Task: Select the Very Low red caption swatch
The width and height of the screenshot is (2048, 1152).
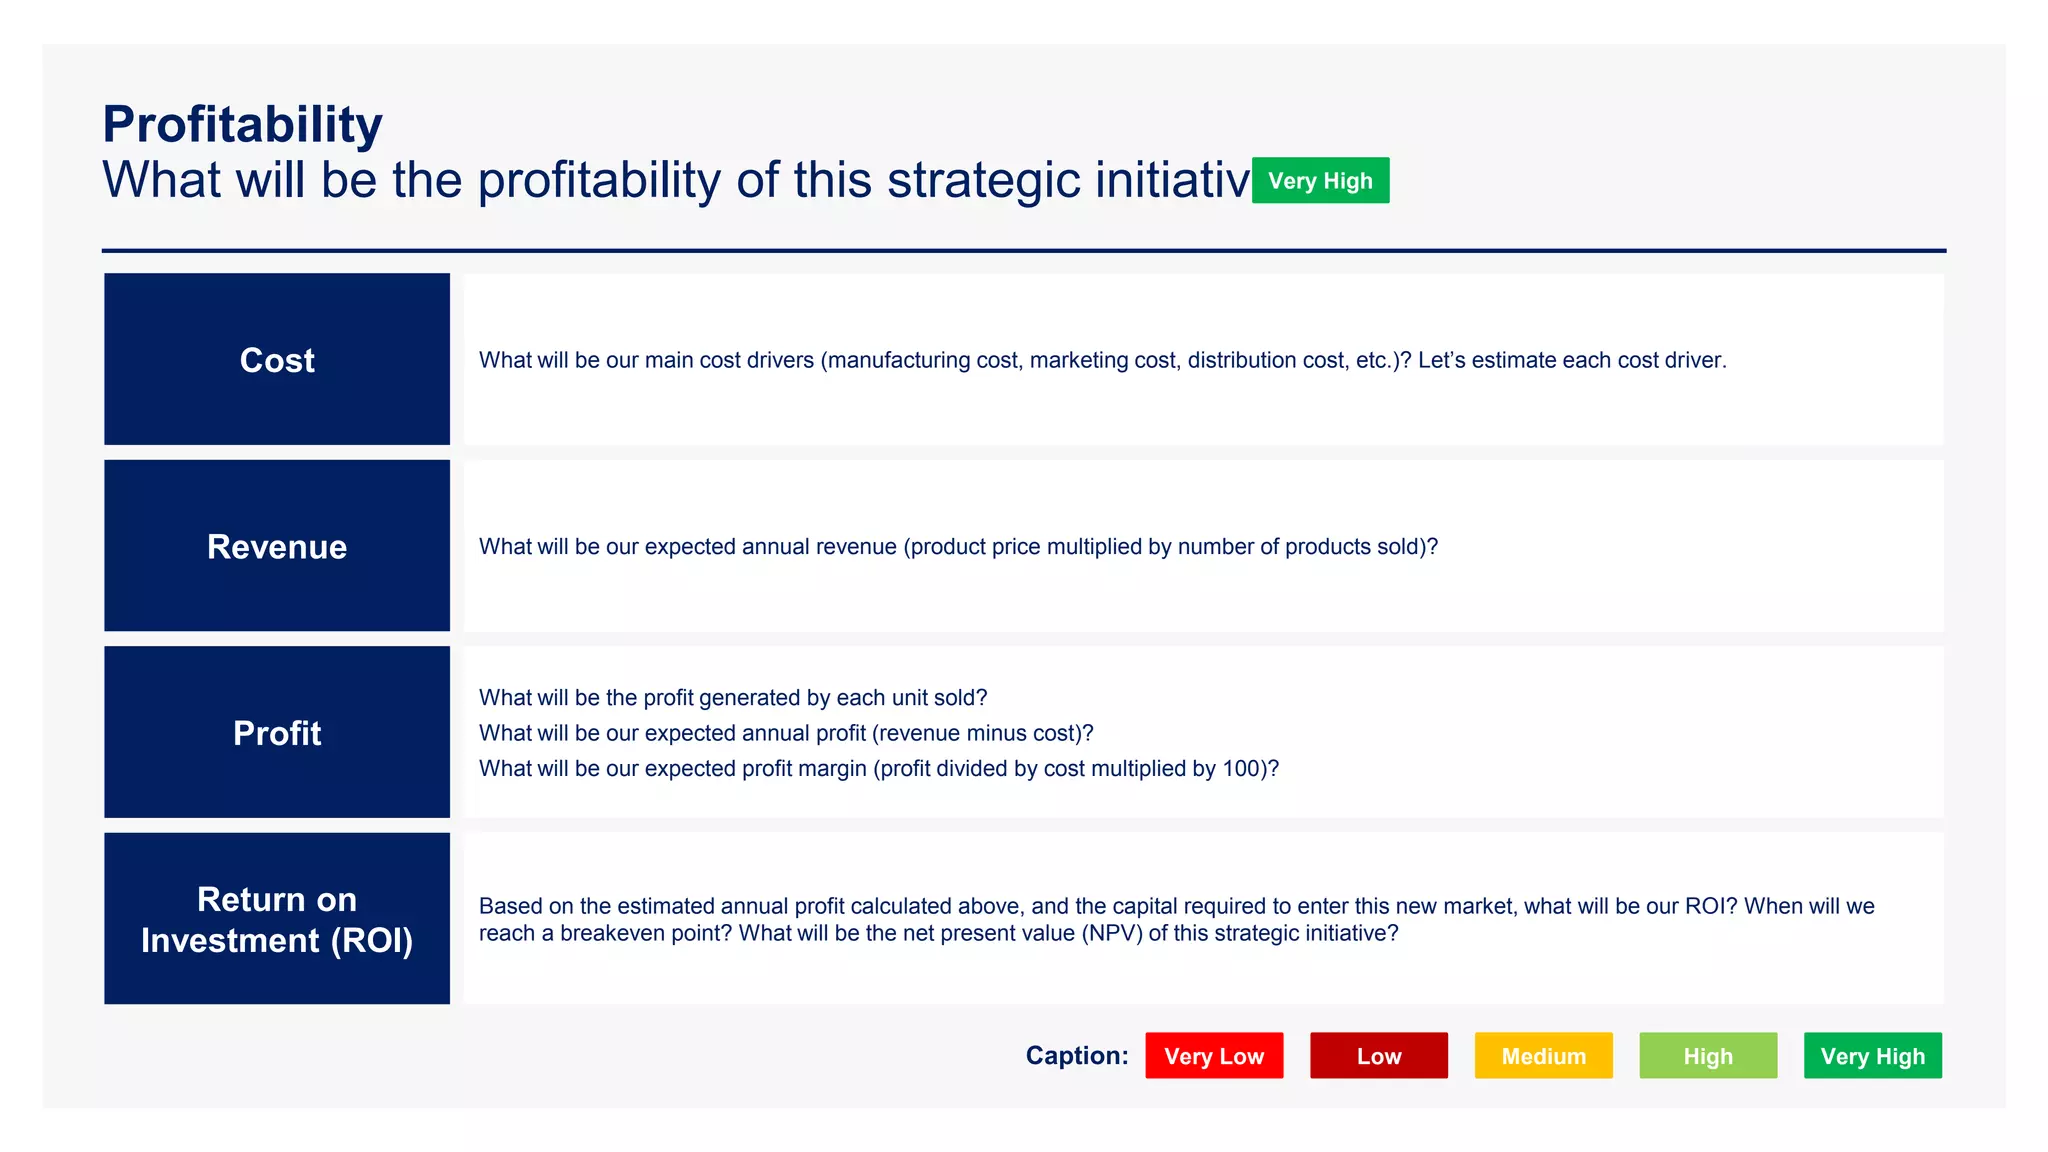Action: 1213,1056
